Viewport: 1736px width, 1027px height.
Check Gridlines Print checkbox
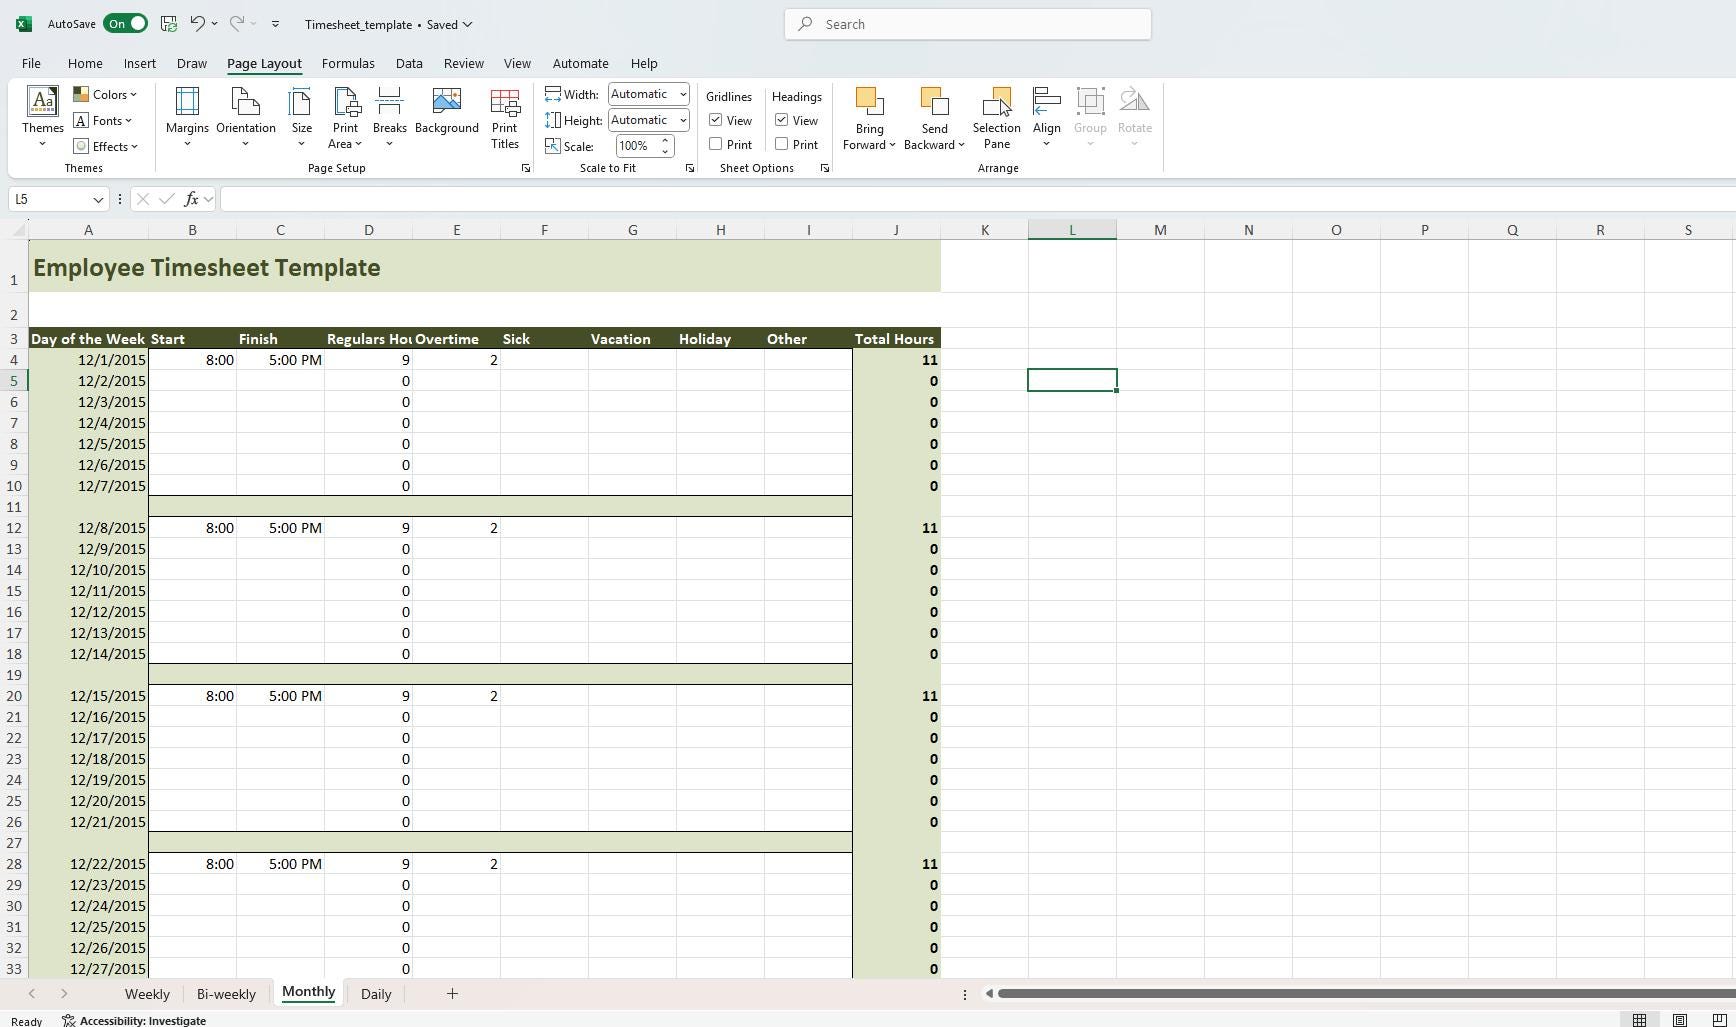pyautogui.click(x=716, y=144)
